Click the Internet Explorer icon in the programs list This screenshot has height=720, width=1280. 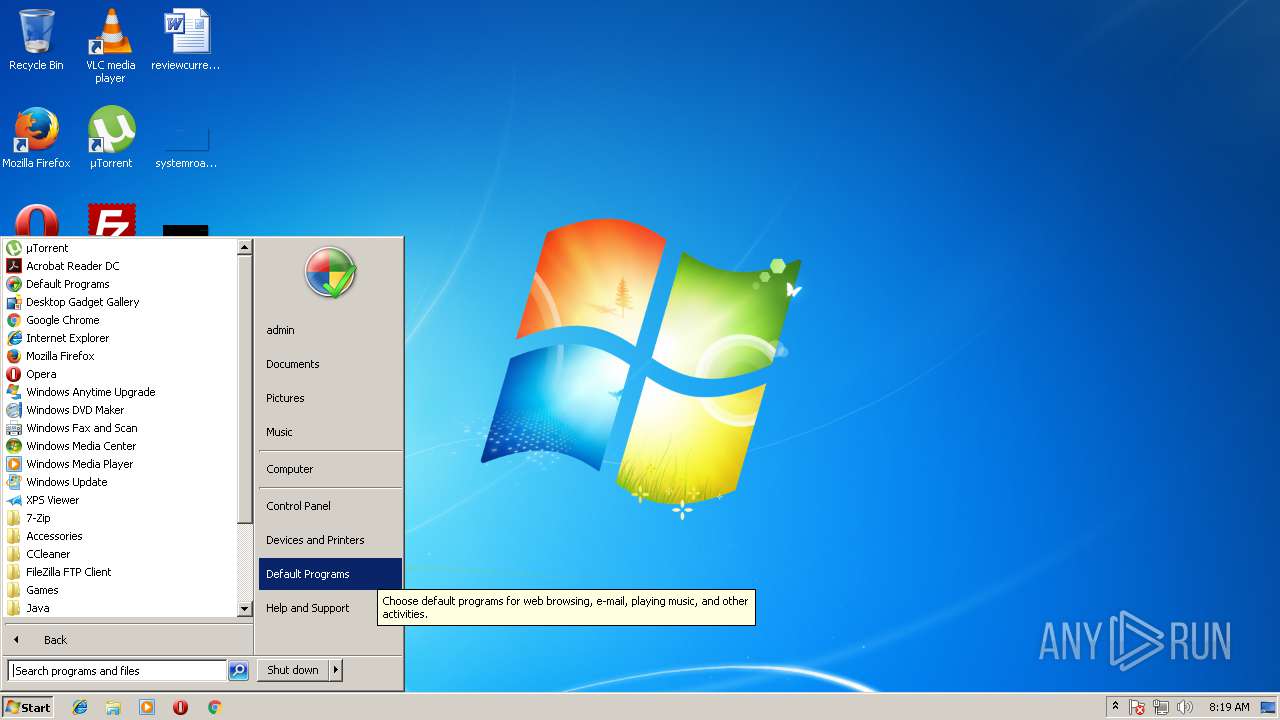click(x=14, y=338)
